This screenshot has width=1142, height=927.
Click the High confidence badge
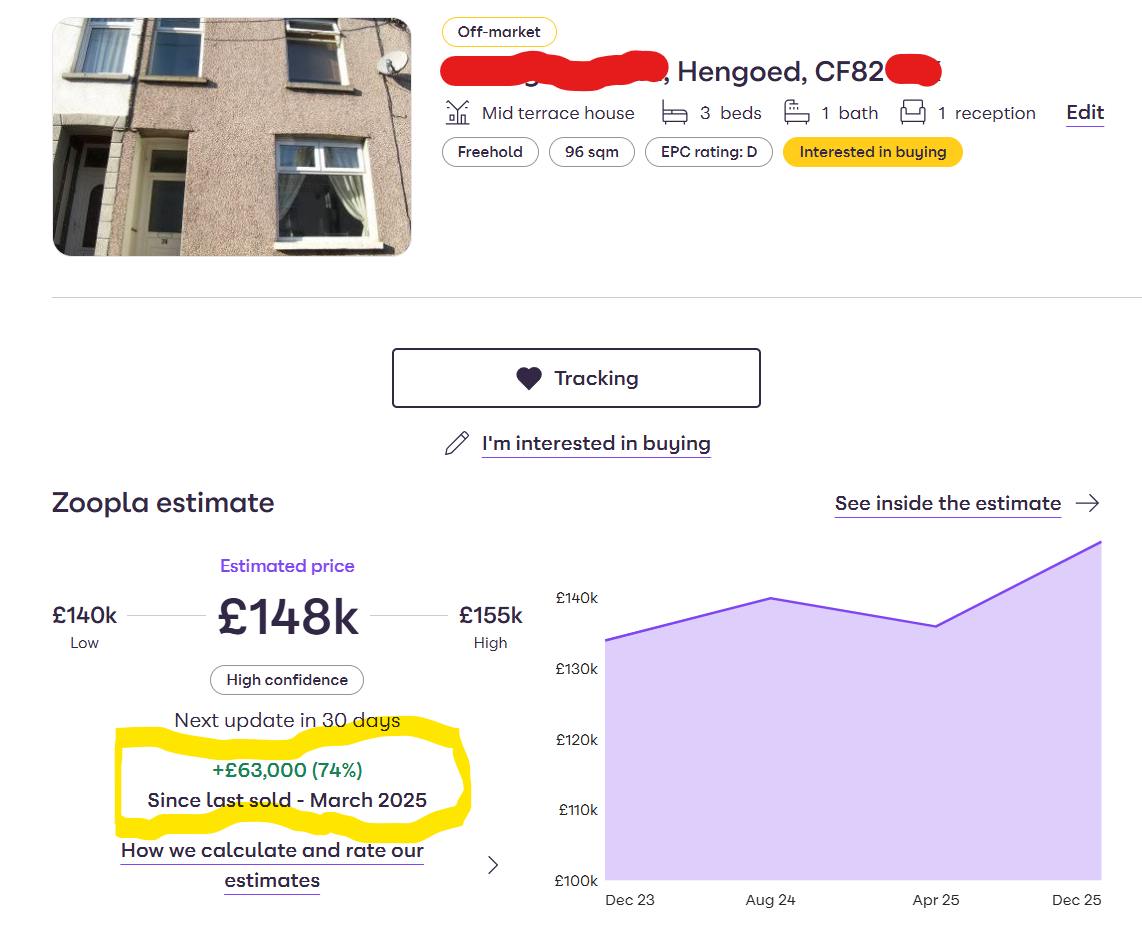click(287, 680)
